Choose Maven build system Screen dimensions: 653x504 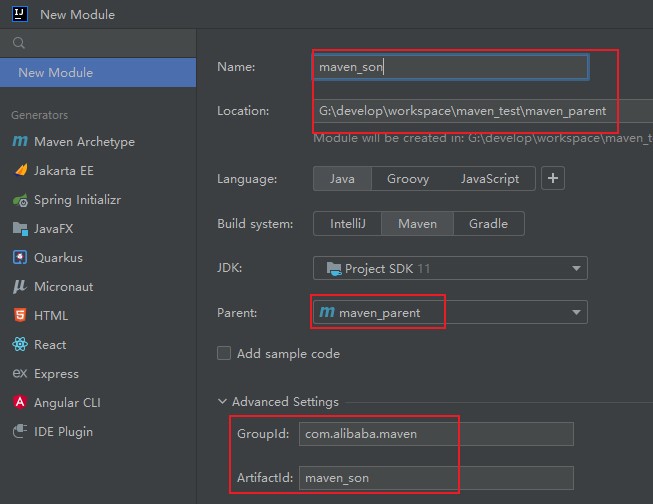[417, 224]
